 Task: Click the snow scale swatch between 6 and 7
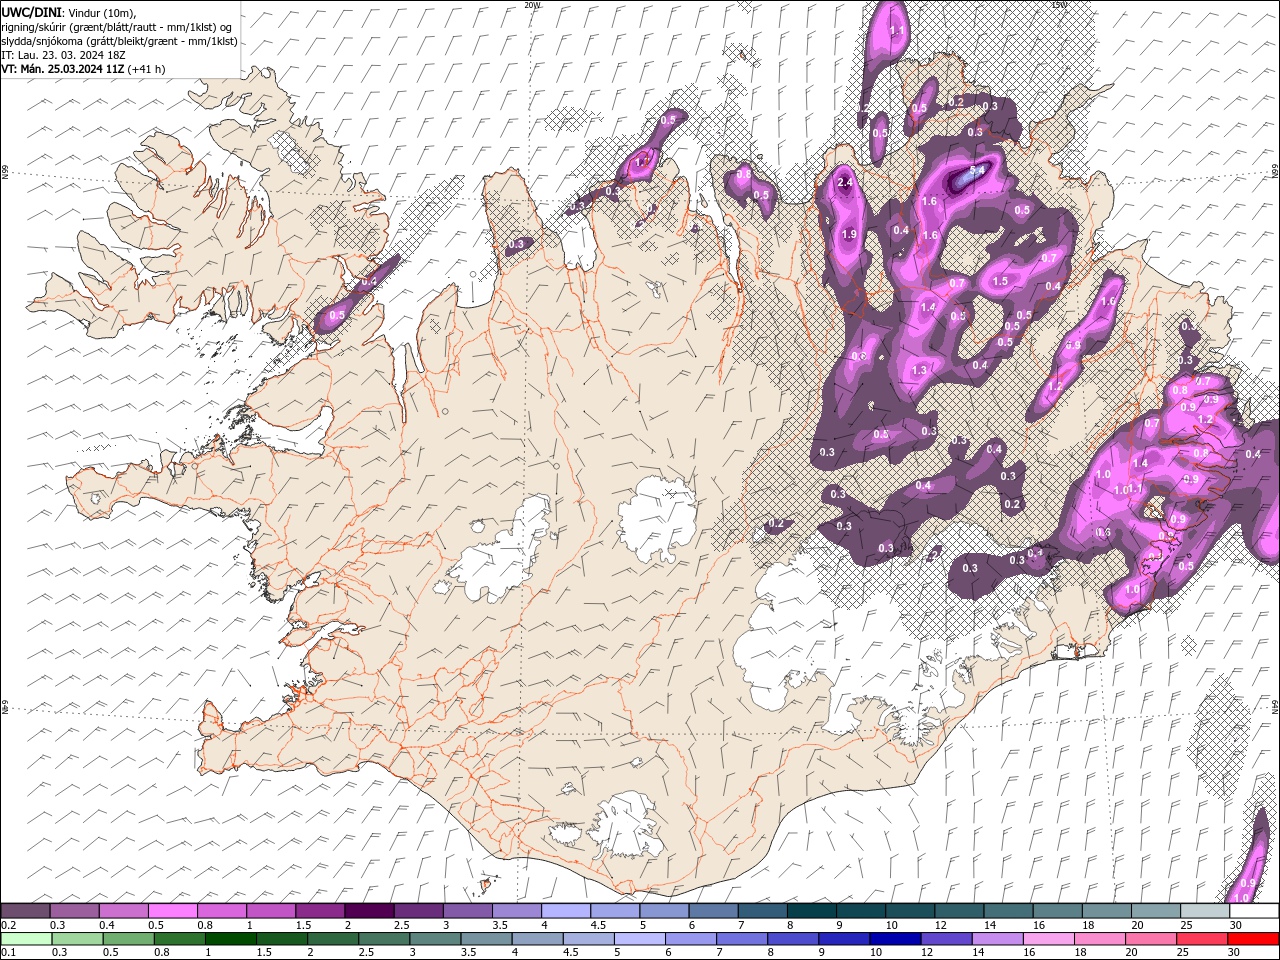(713, 911)
